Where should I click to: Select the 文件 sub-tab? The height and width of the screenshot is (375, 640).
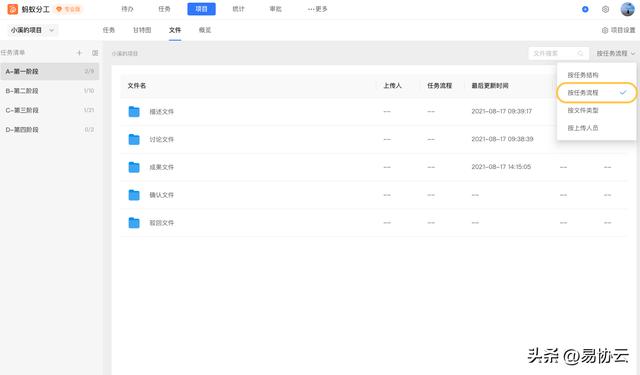click(x=175, y=30)
